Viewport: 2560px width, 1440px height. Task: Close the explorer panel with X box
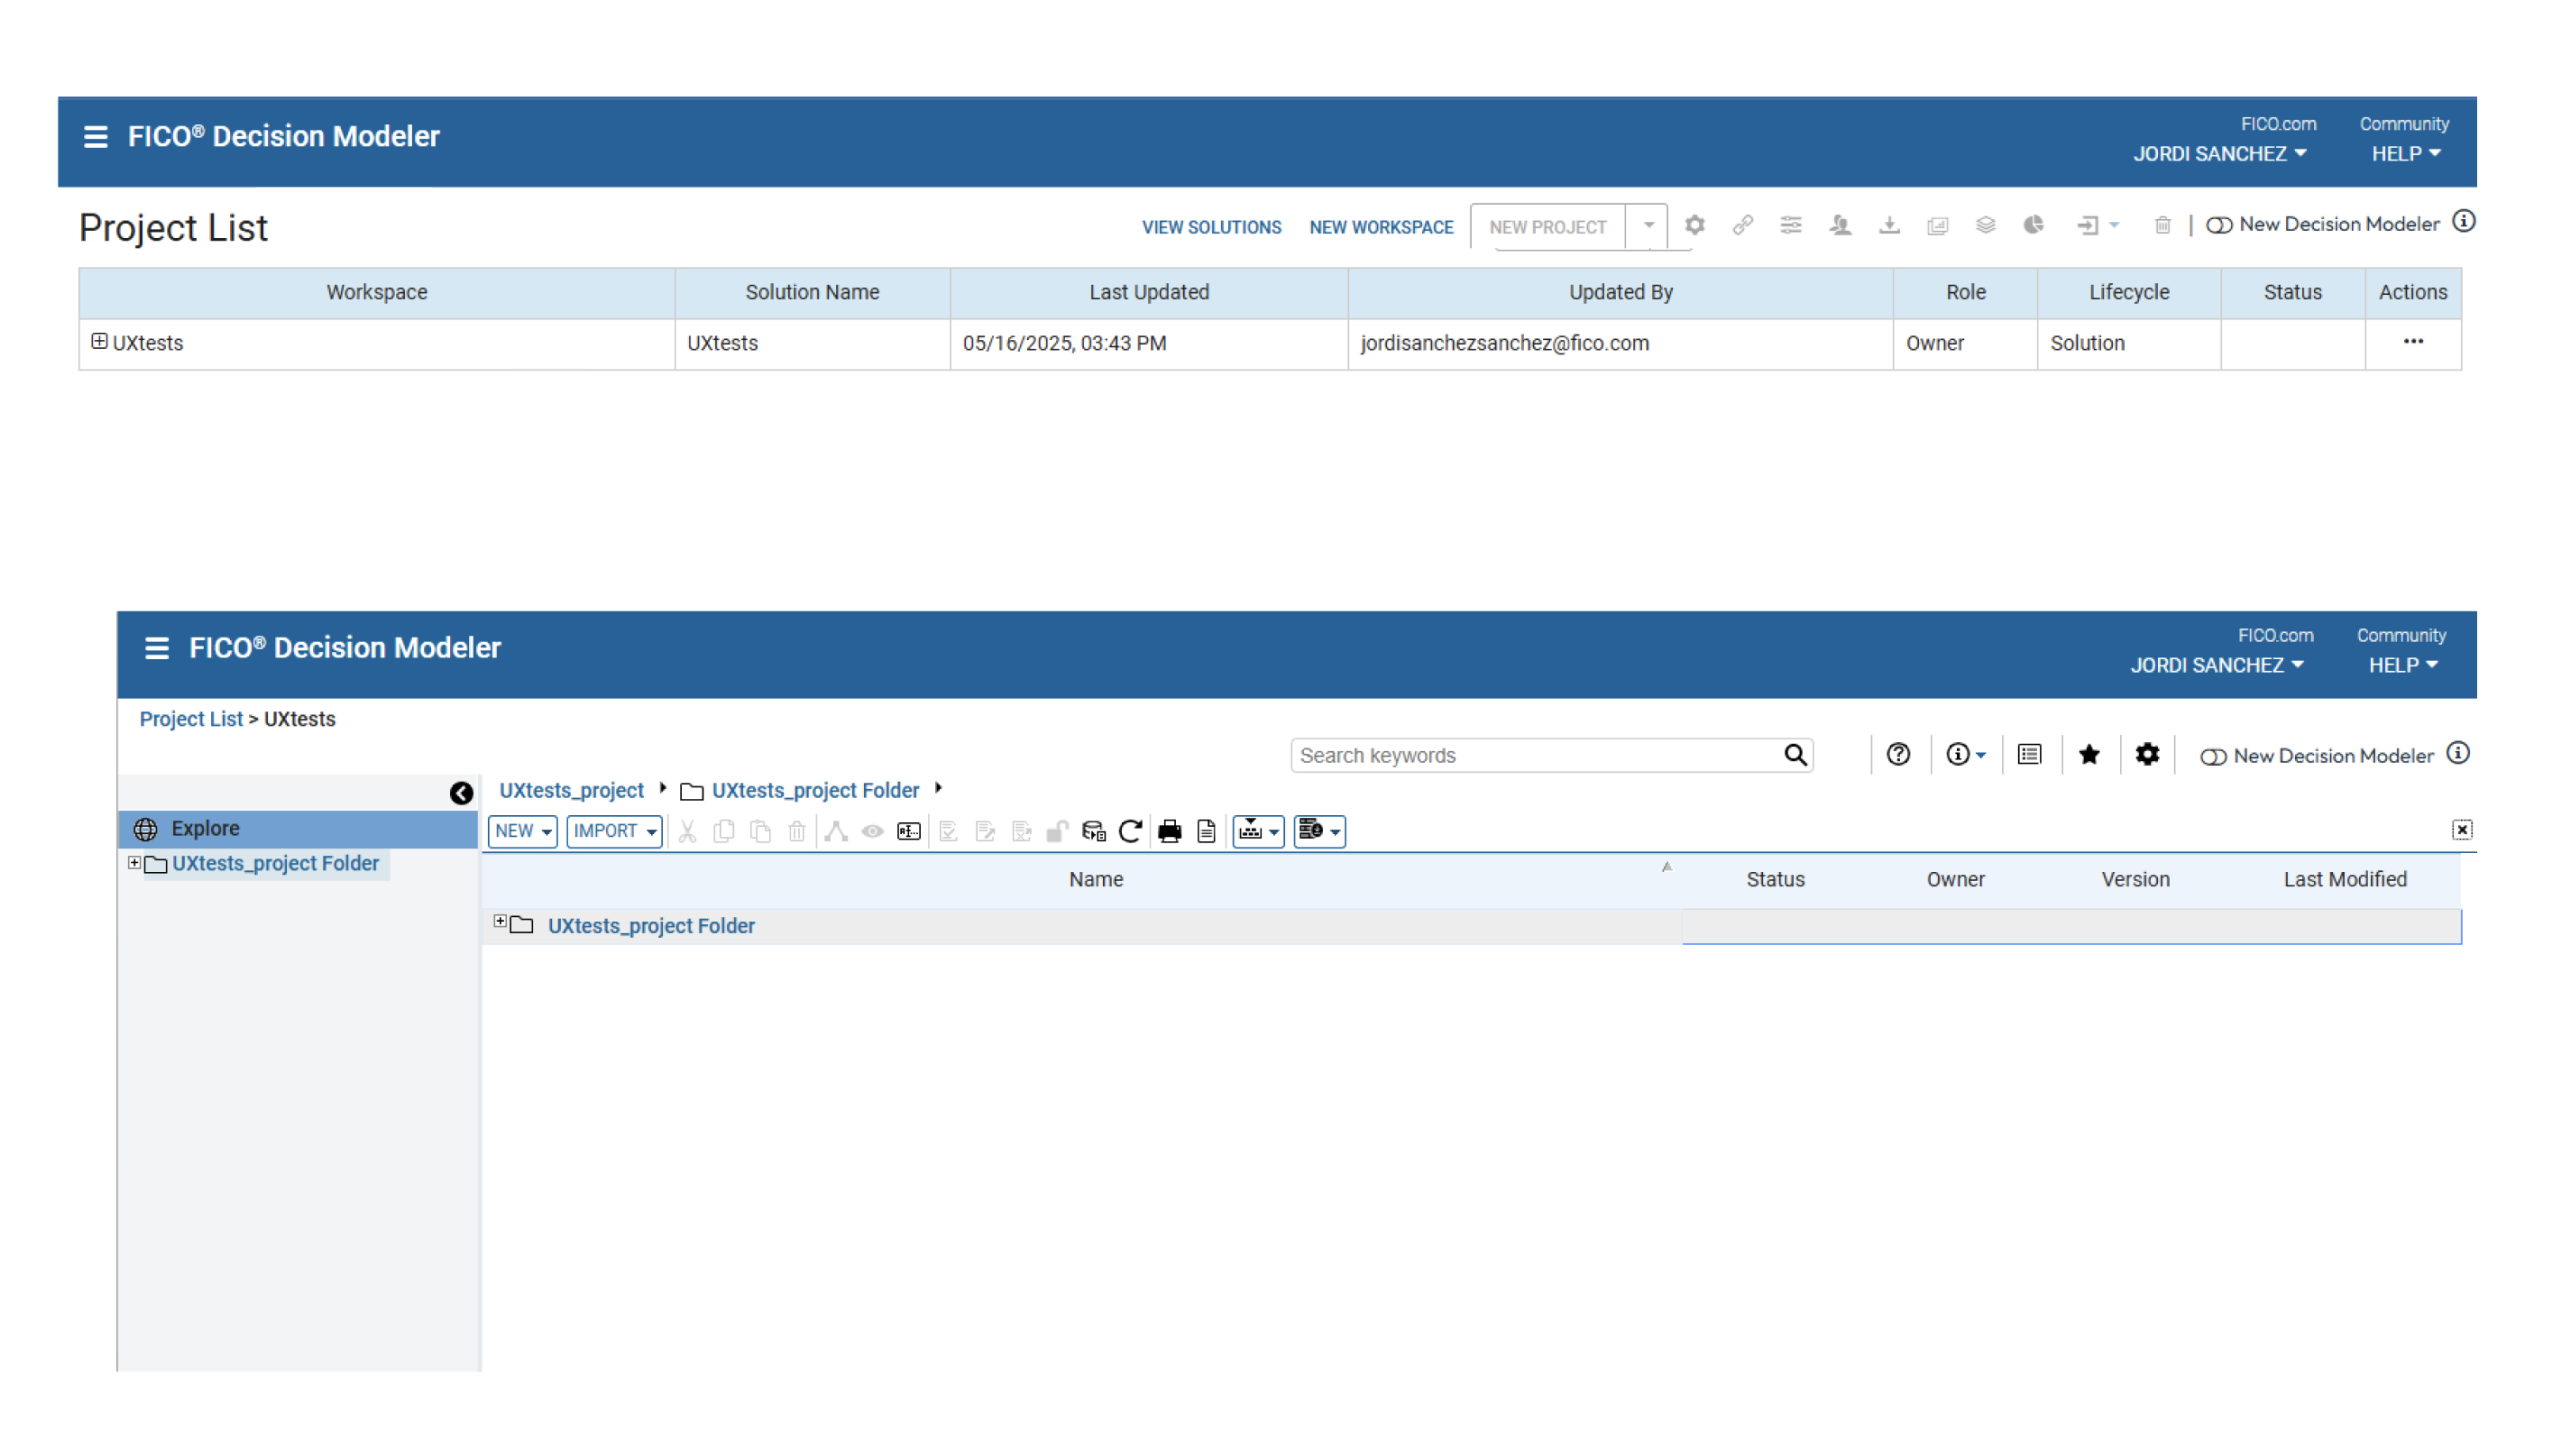pos(2462,830)
